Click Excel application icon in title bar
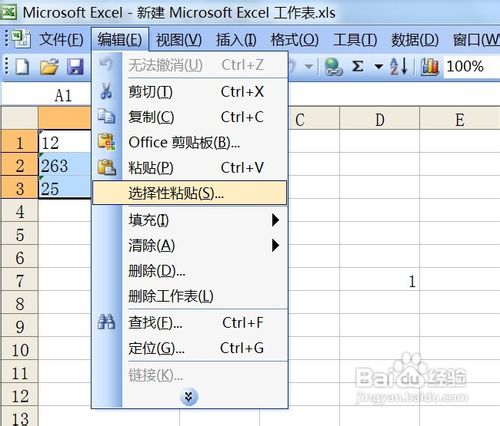This screenshot has height=426, width=500. pyautogui.click(x=9, y=13)
